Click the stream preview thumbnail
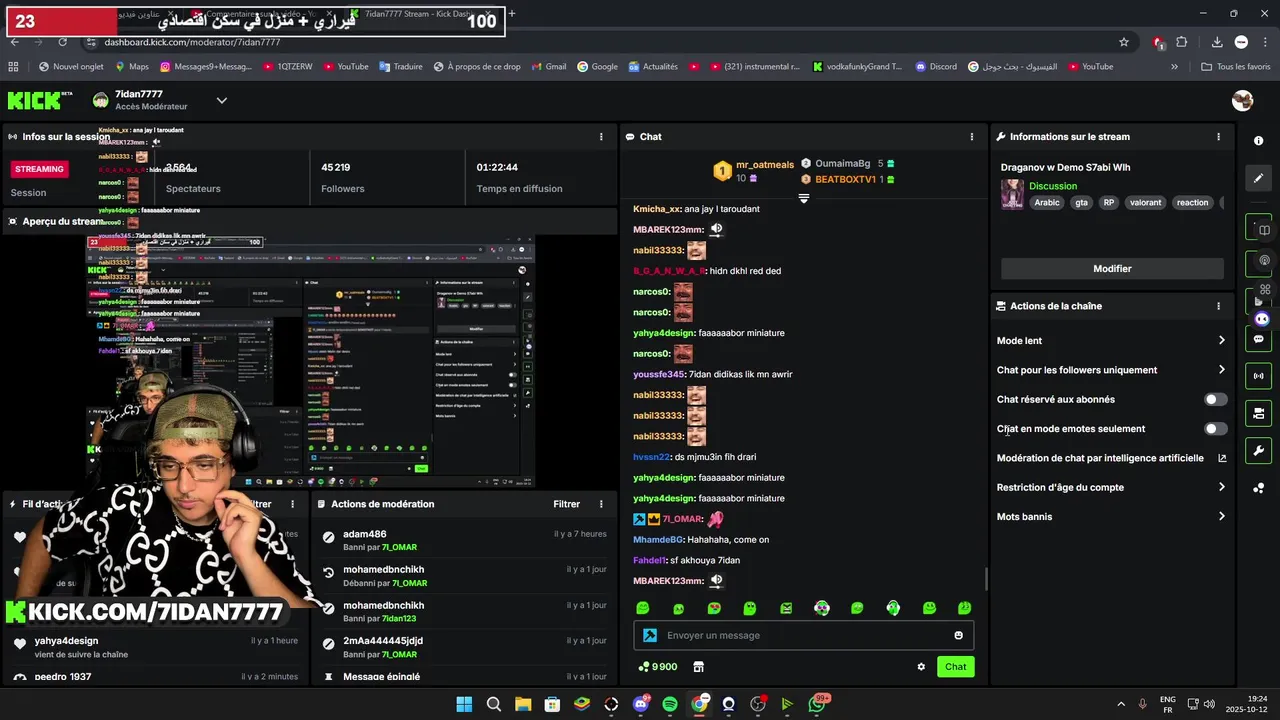The width and height of the screenshot is (1280, 720). [310, 360]
